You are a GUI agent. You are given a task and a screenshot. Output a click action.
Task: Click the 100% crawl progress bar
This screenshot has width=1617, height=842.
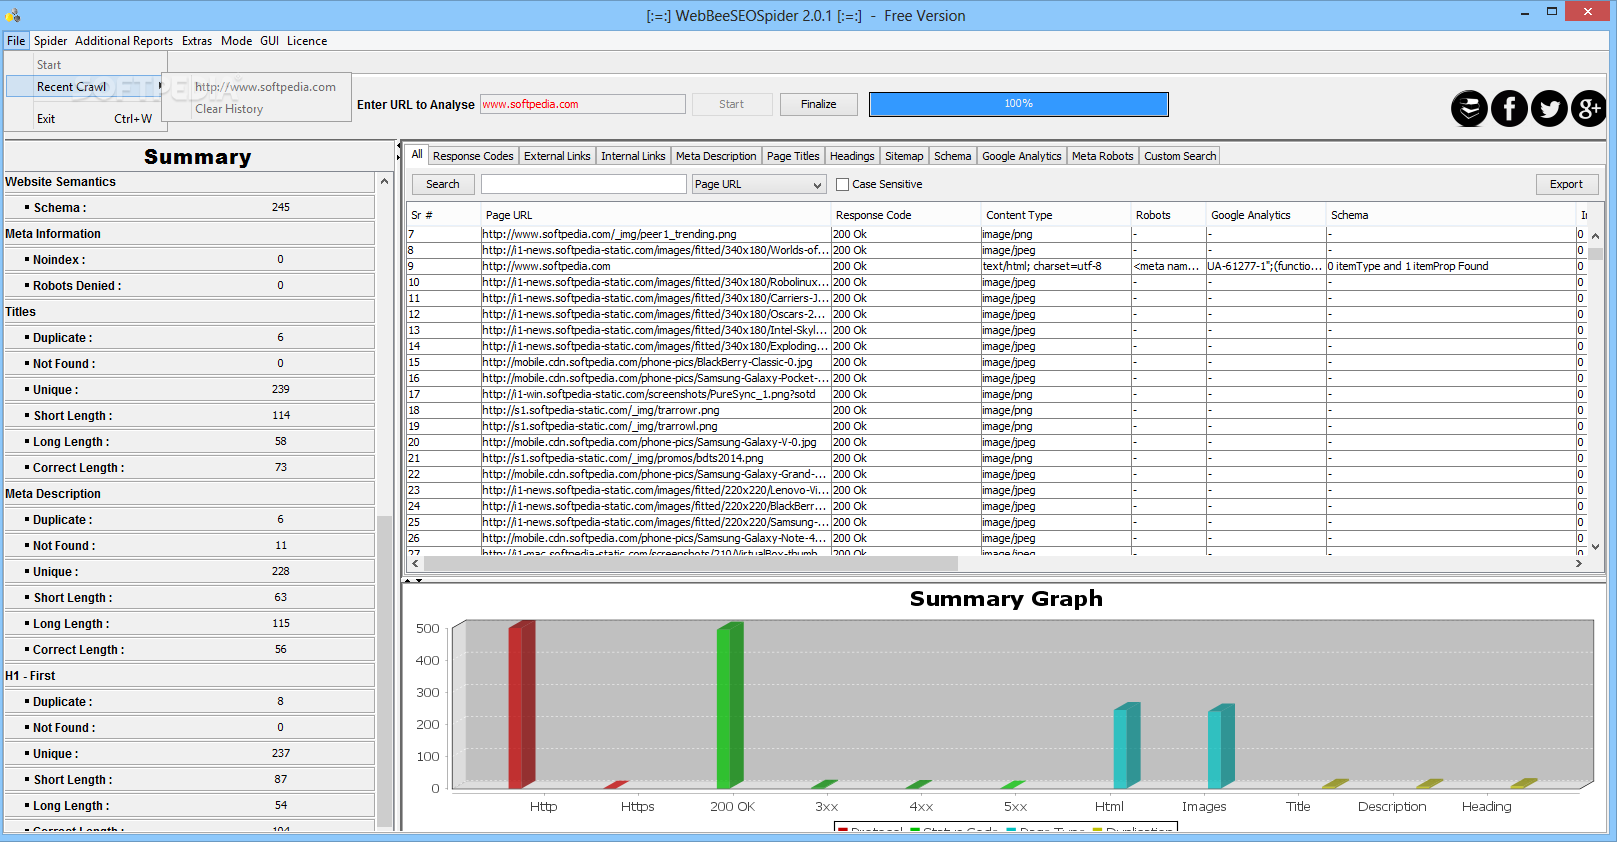pos(1018,104)
